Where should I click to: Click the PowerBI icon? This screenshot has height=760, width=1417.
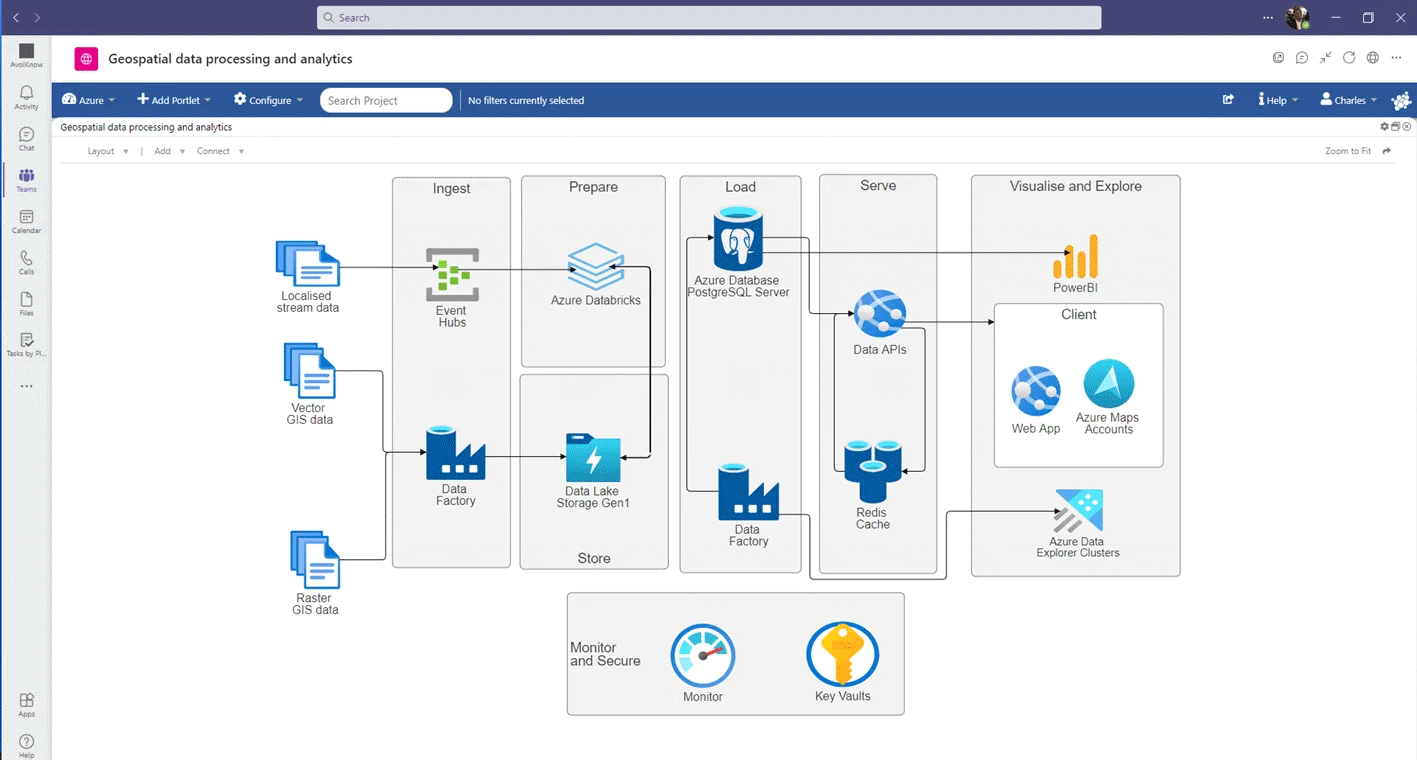(x=1076, y=257)
